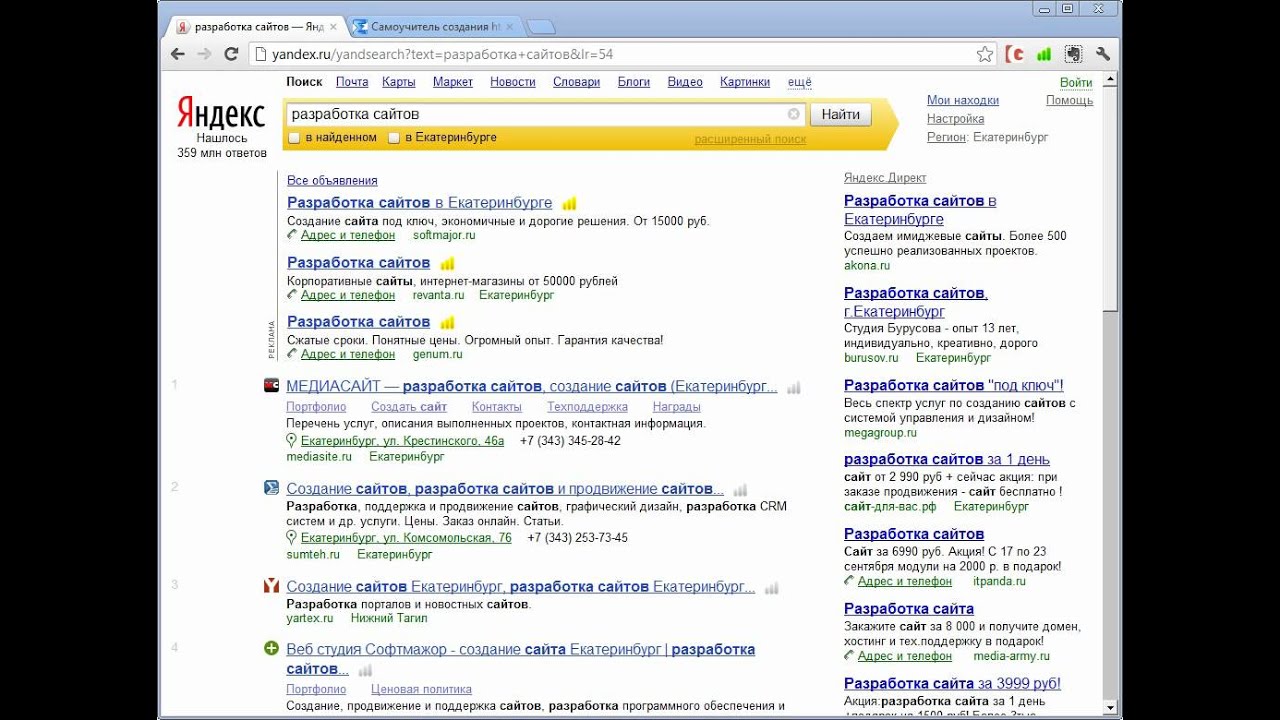
Task: Open the Почта service link
Action: [x=352, y=82]
